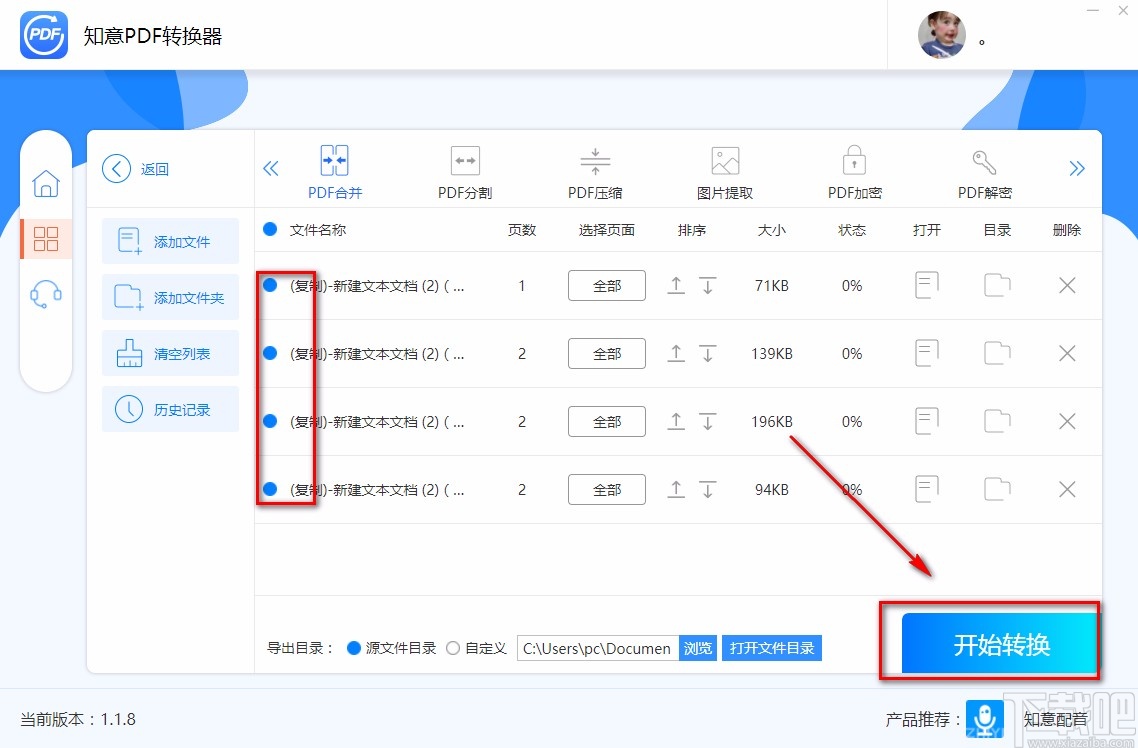This screenshot has height=748, width=1138.
Task: Choose the 自定义 custom output directory option
Action: 453,647
